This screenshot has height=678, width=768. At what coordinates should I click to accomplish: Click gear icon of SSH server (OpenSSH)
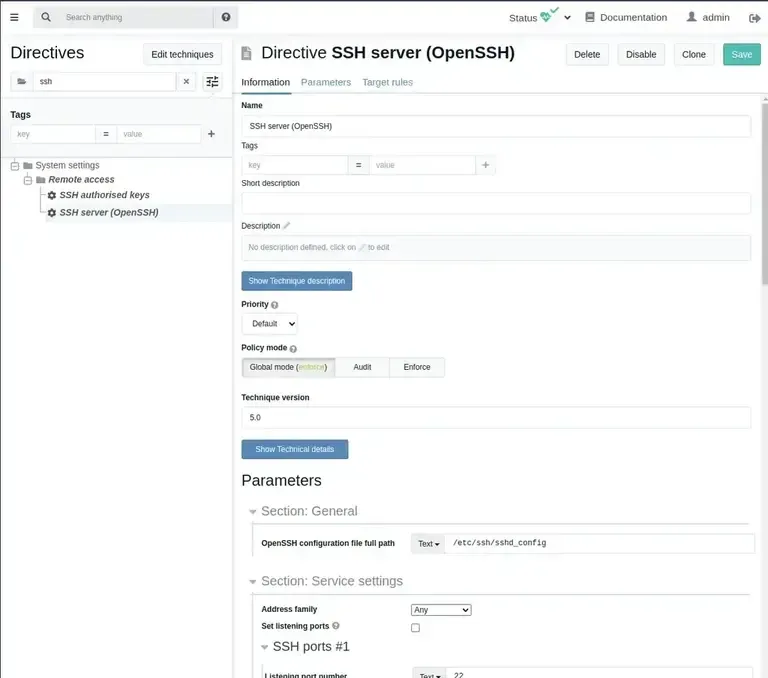point(52,213)
